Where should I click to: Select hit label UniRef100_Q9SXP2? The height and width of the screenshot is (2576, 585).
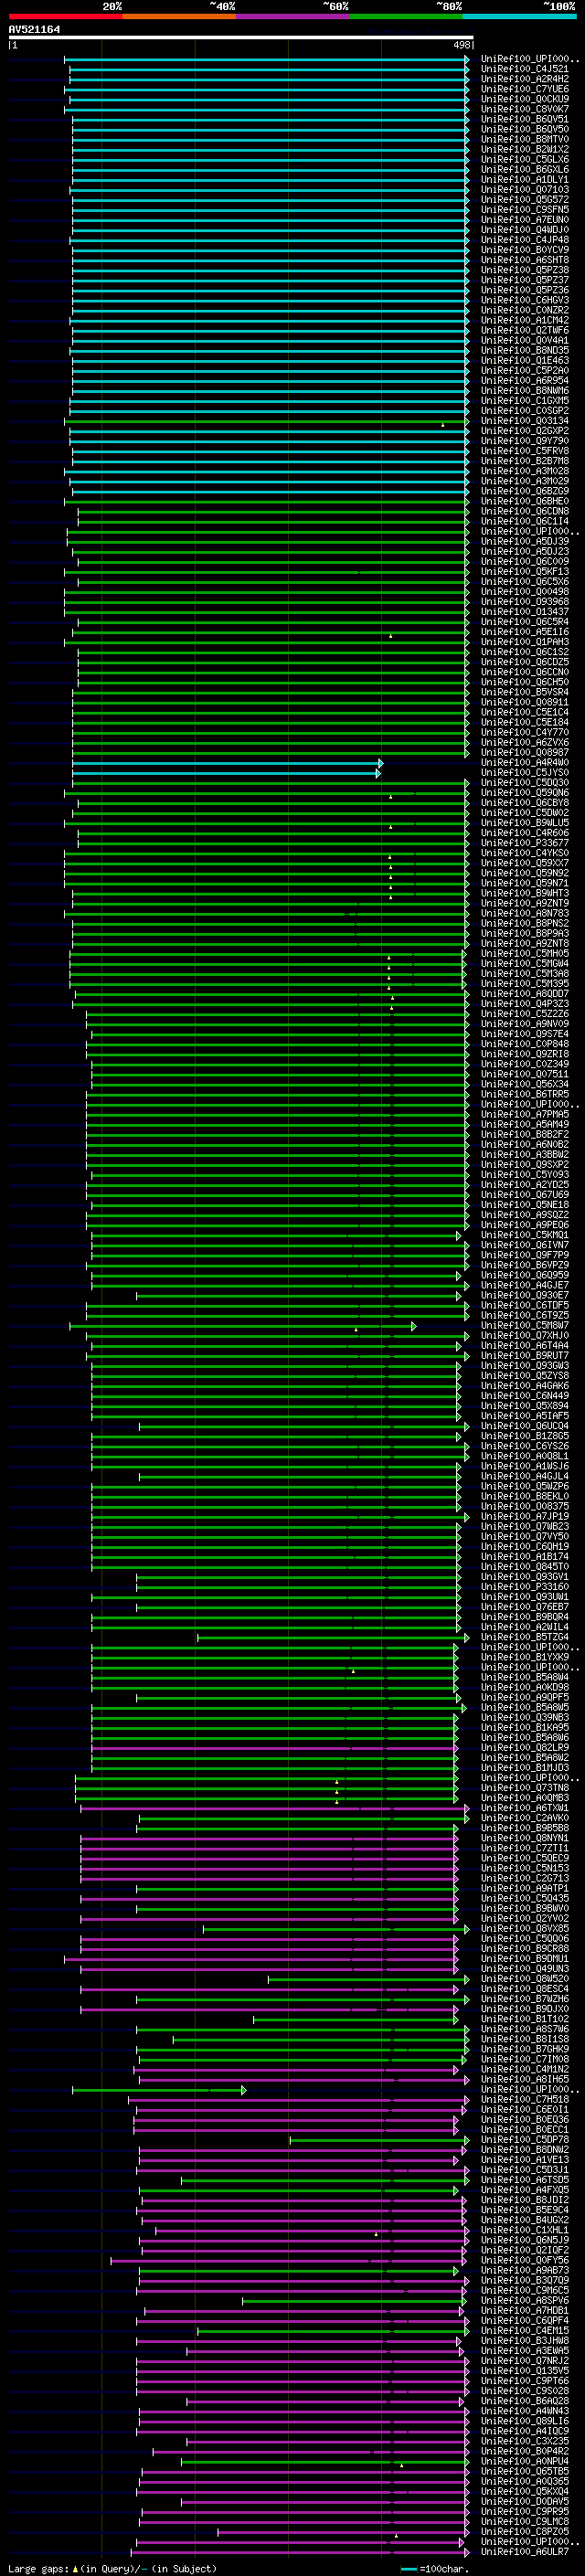point(525,1165)
